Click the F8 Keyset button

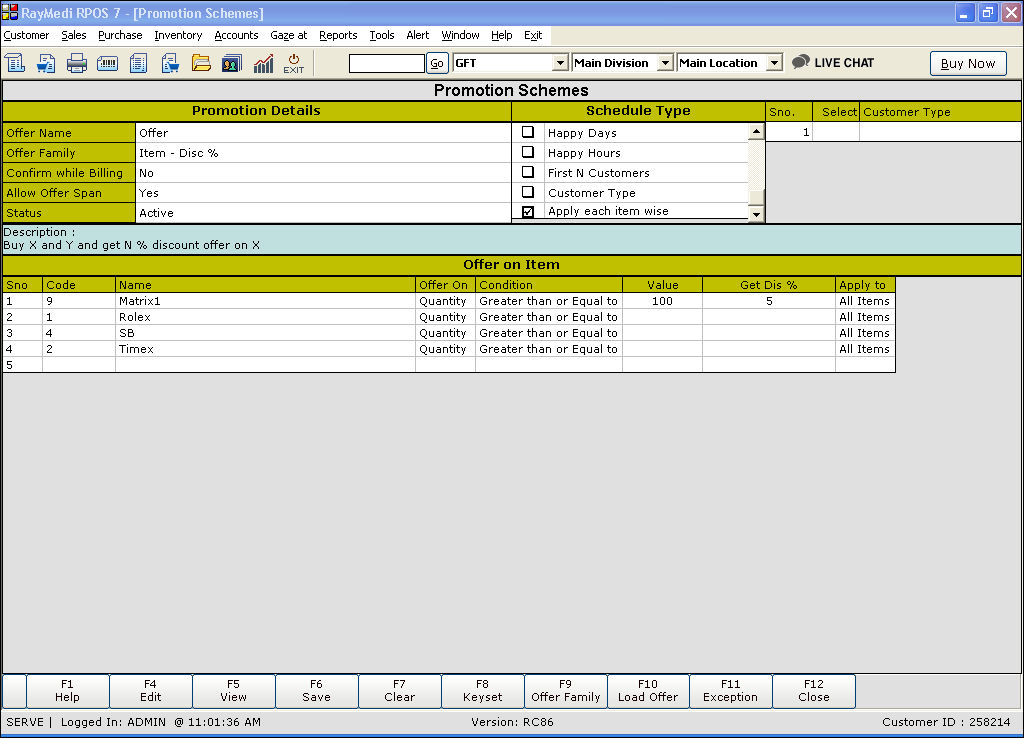(x=483, y=691)
